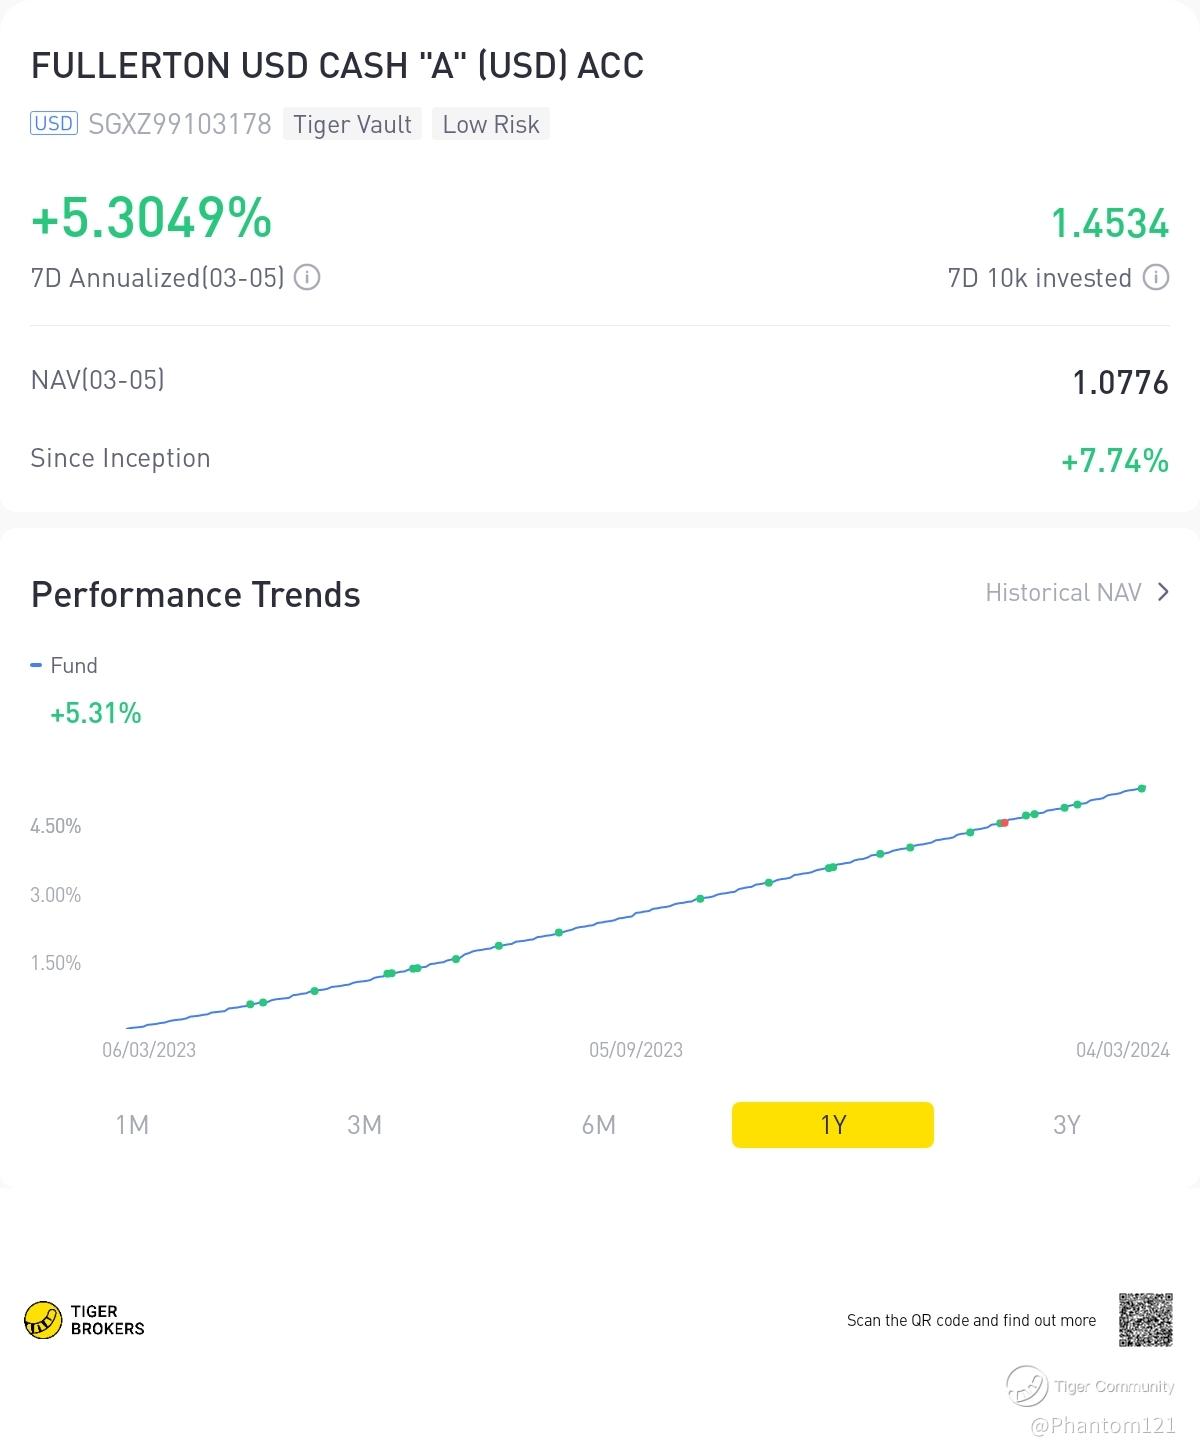Show the 6M performance period
This screenshot has width=1200, height=1453.
pos(599,1125)
